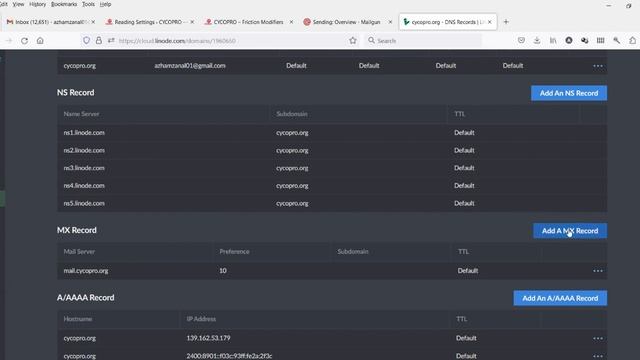
Task: Select ns2.linode.com name server row
Action: 332,150
